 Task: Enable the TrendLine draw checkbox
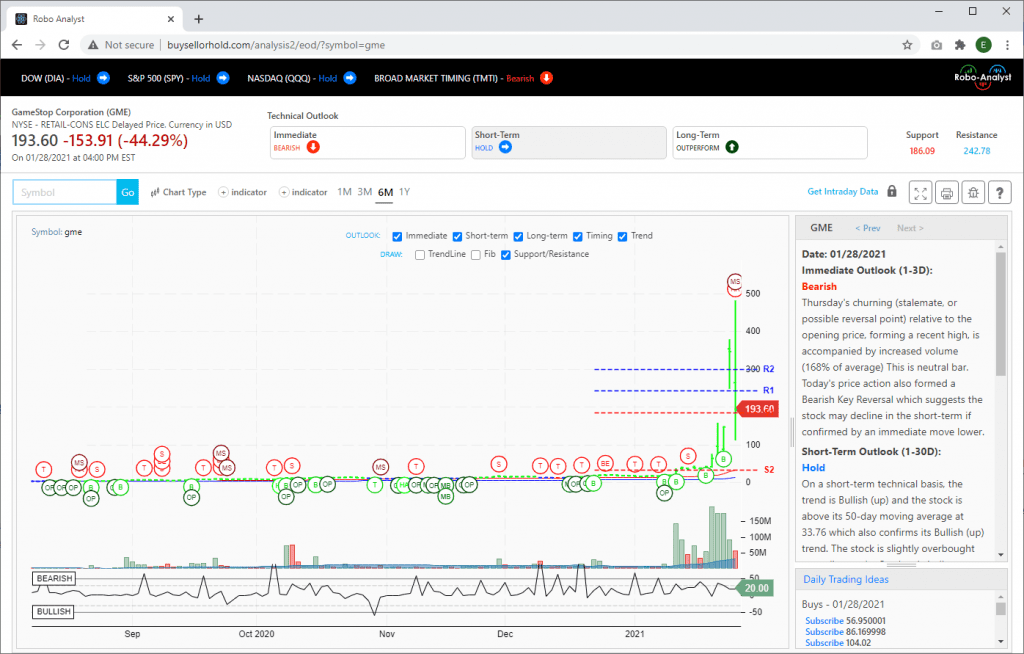pyautogui.click(x=420, y=255)
